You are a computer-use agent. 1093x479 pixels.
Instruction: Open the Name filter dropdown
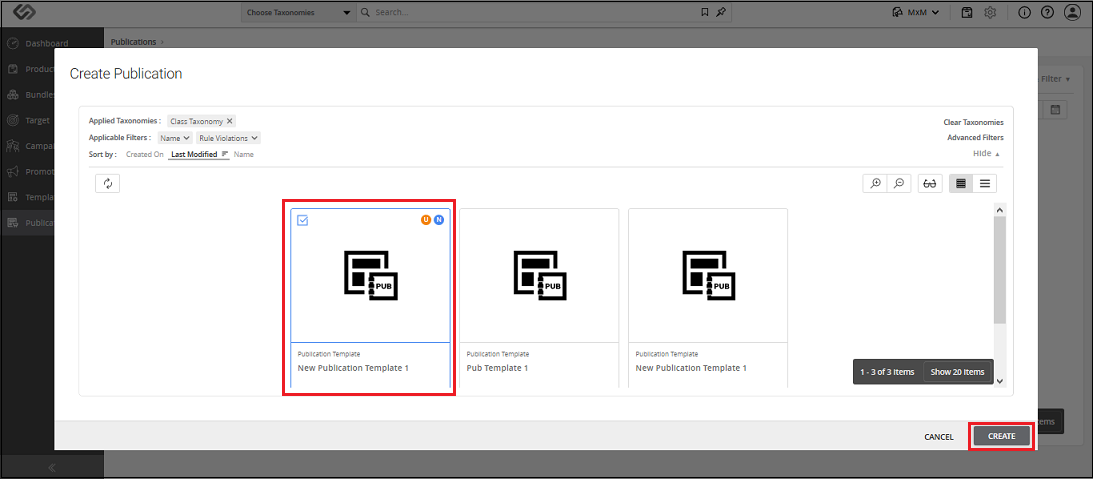click(175, 138)
